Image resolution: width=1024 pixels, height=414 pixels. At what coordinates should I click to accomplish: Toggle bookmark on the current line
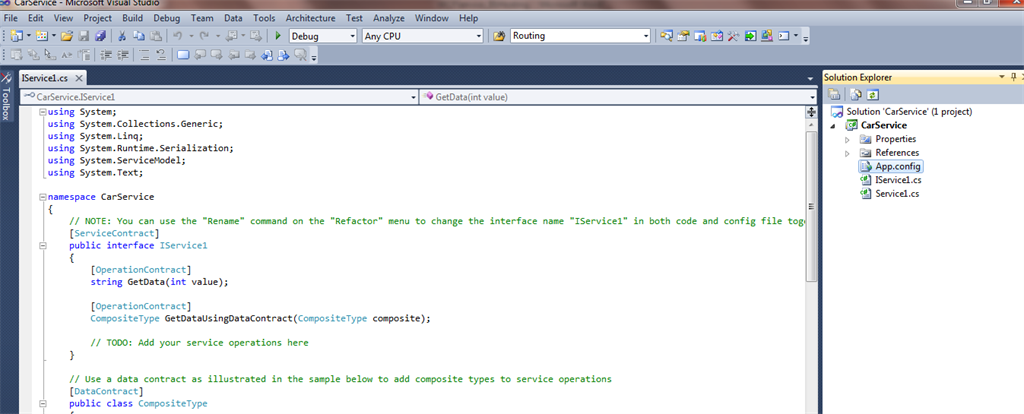click(183, 55)
